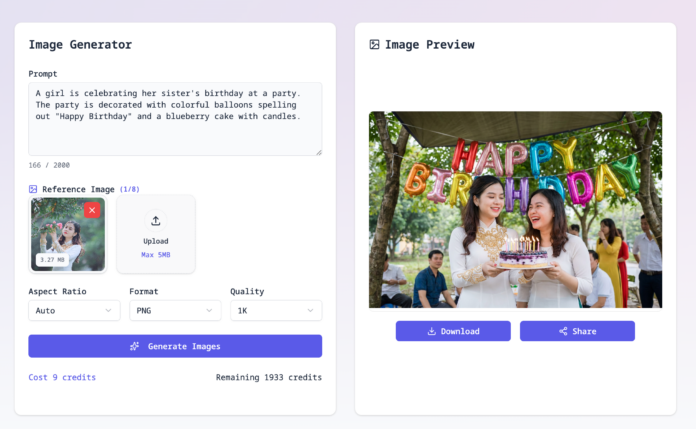Image resolution: width=696 pixels, height=429 pixels.
Task: Click the Upload Max 5MB tile
Action: click(x=155, y=234)
